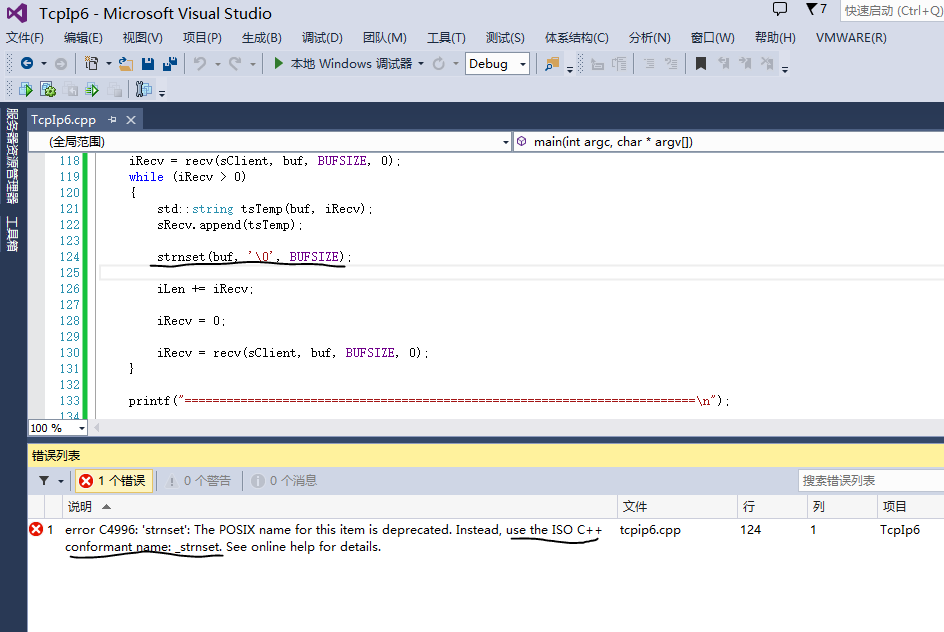Screen dimensions: 944x632
Task: Click the Uncomment lines icon
Action: [x=671, y=64]
